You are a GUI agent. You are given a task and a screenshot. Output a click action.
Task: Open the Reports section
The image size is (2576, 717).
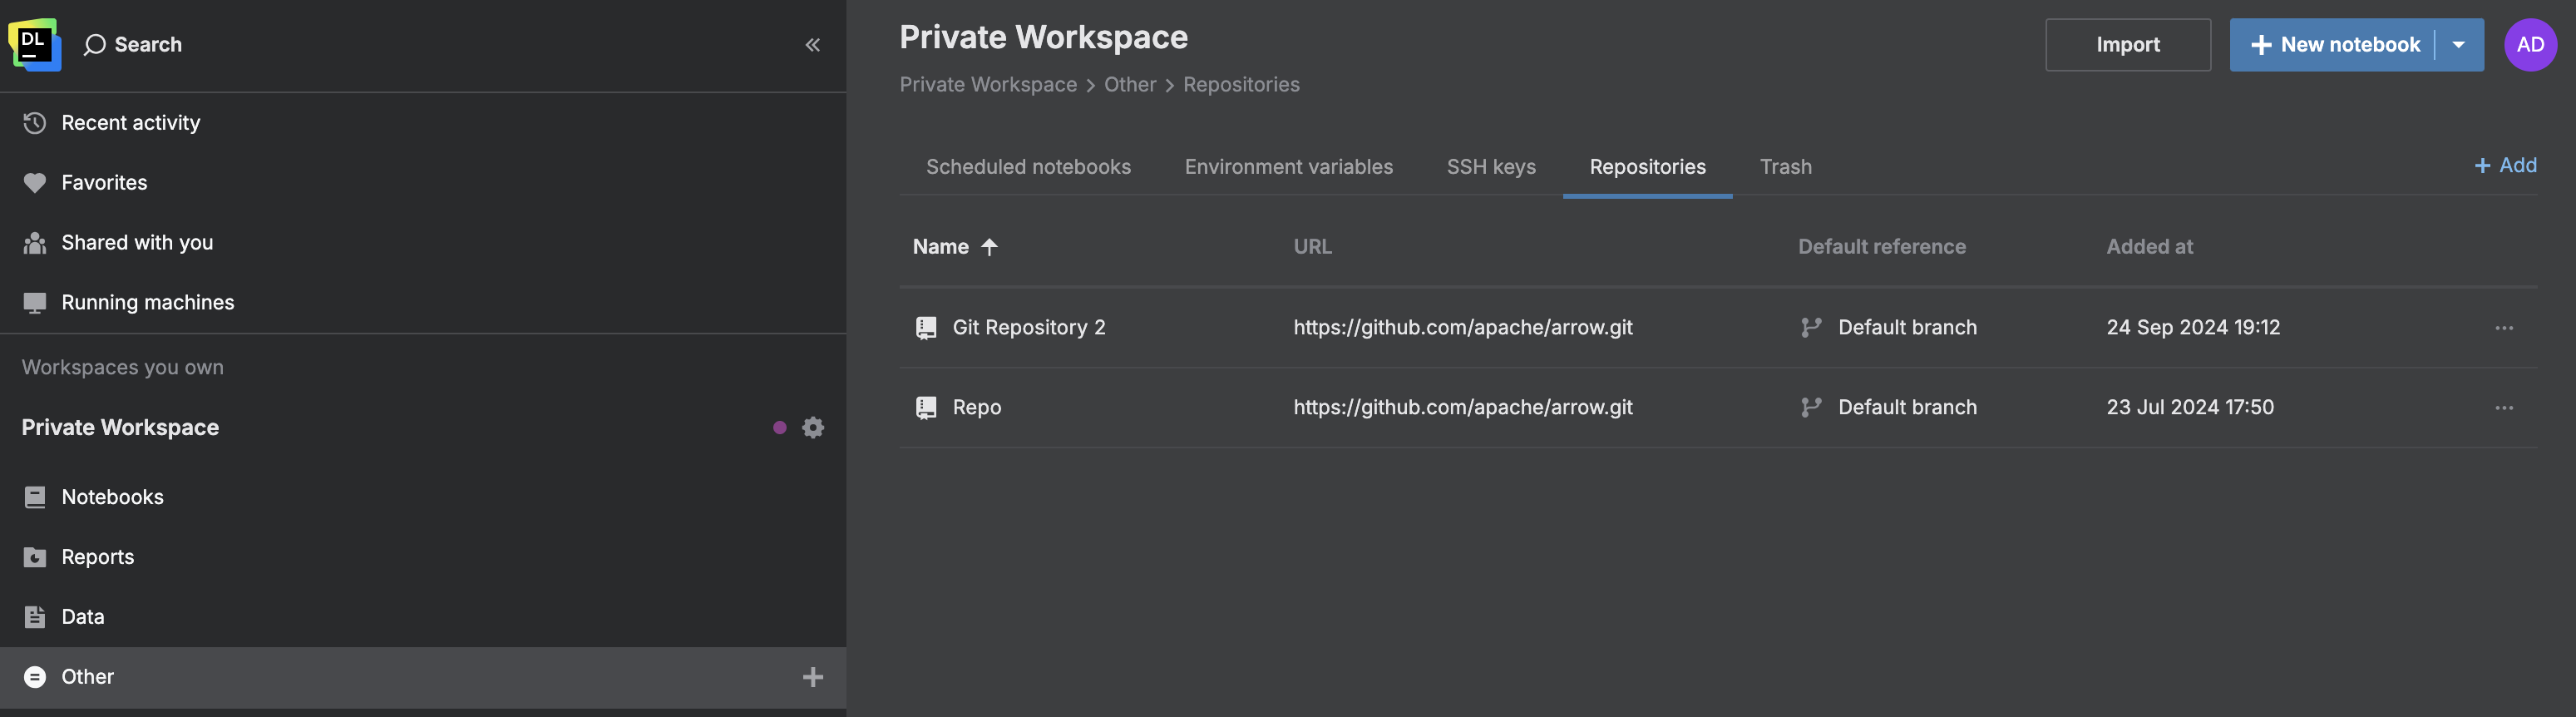(97, 557)
